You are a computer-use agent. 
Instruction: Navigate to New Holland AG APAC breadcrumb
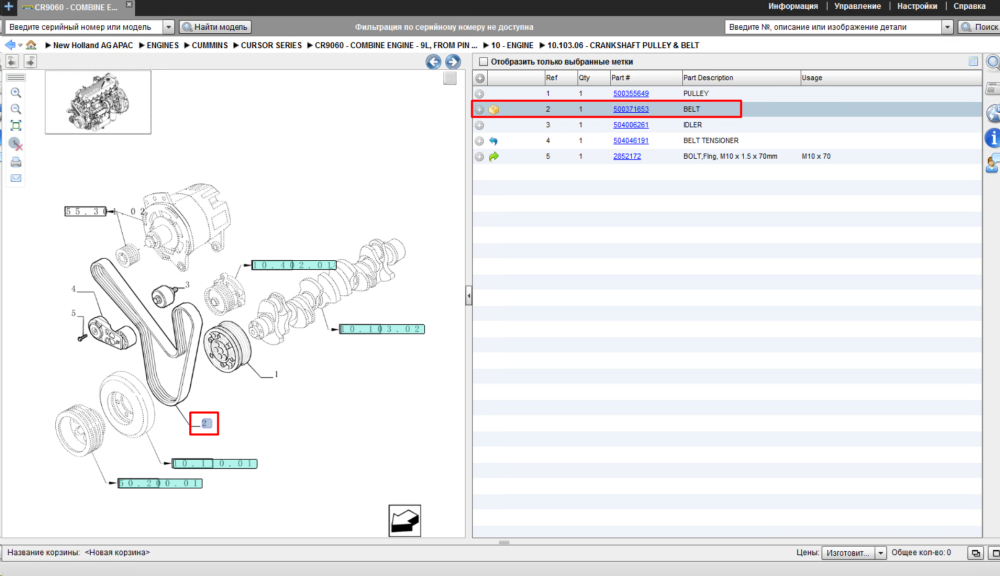(93, 45)
